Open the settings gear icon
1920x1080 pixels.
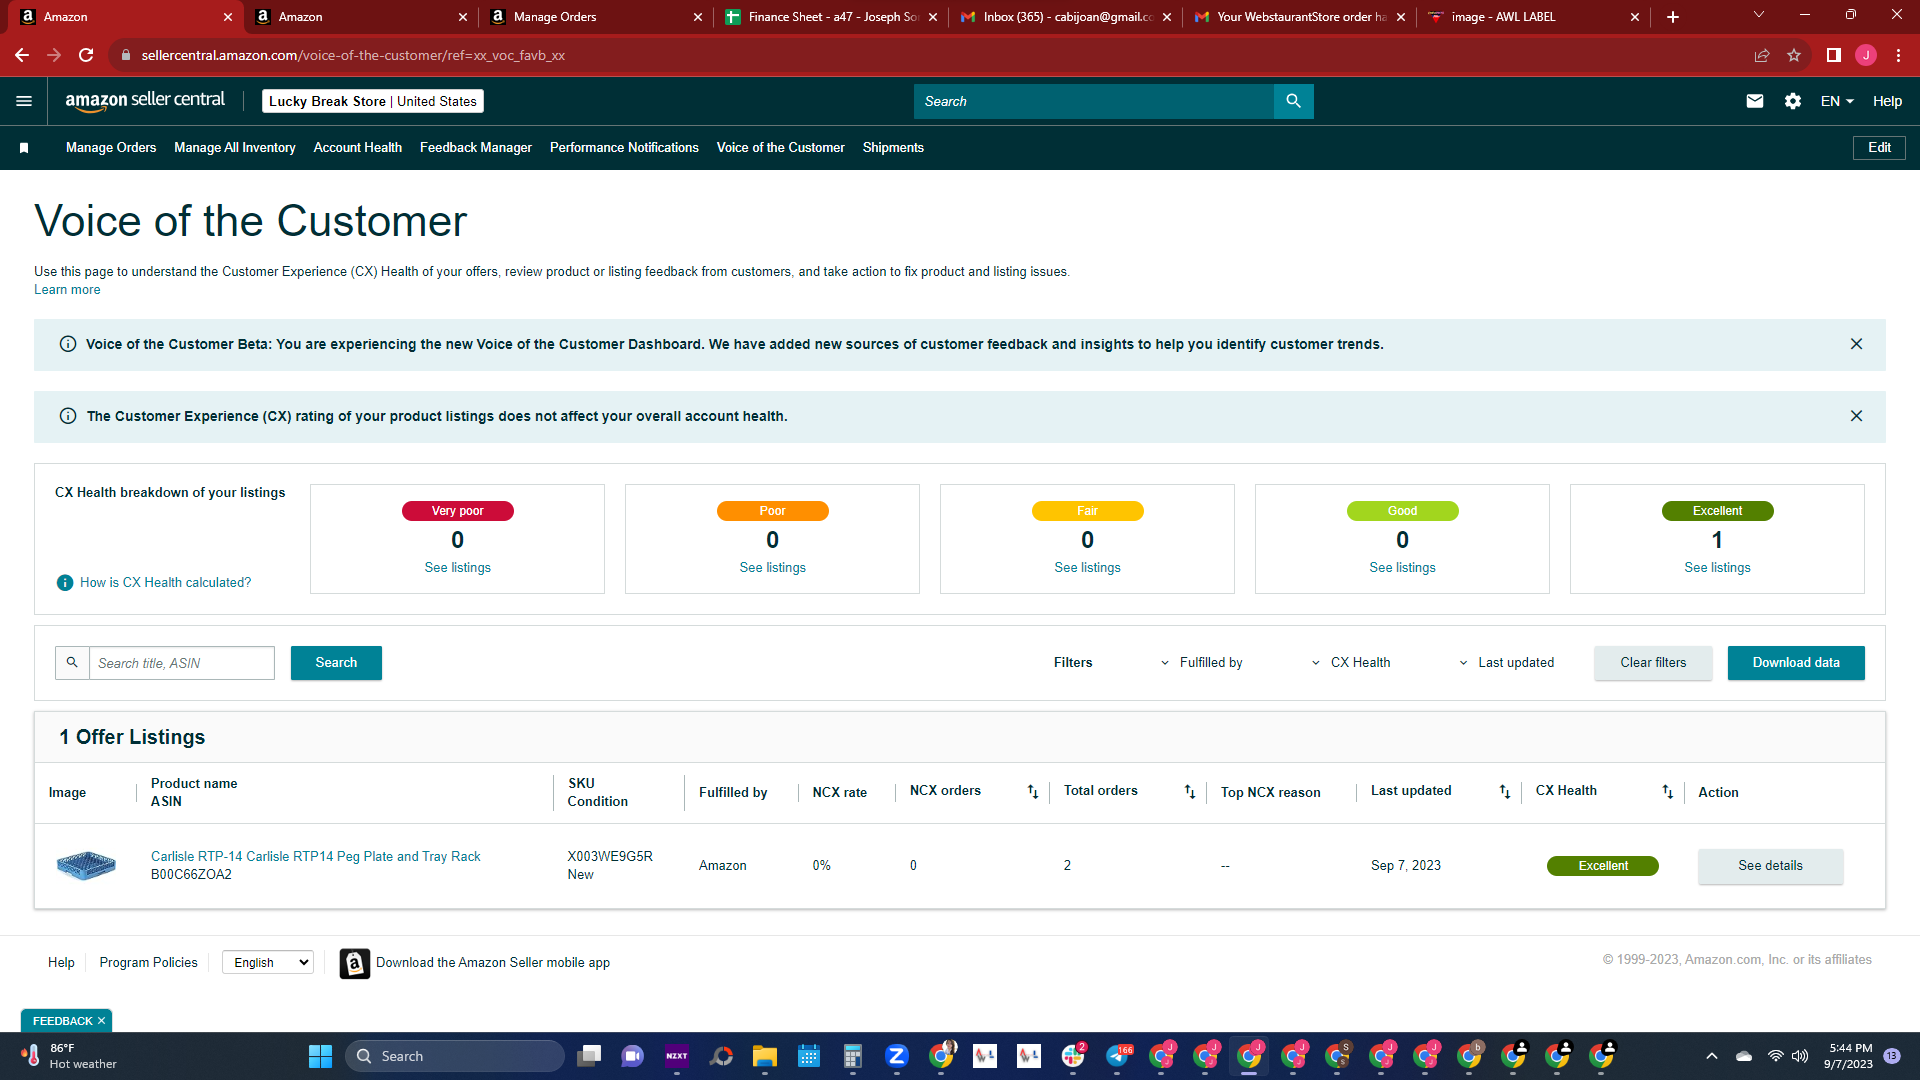pyautogui.click(x=1792, y=101)
